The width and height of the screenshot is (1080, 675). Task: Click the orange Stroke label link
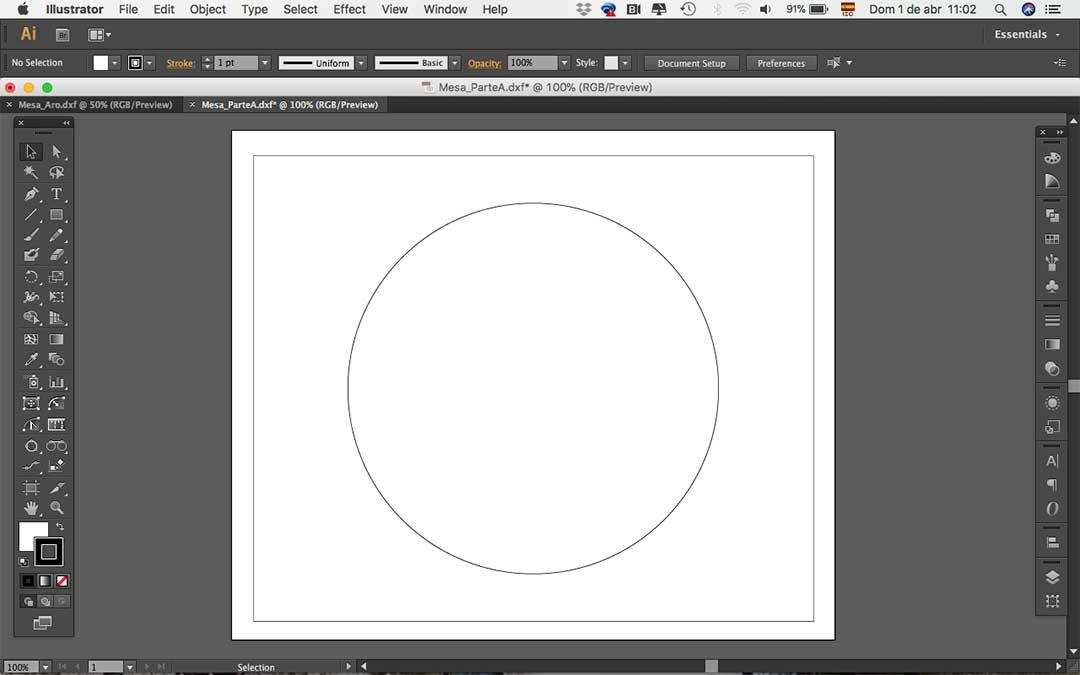[180, 63]
